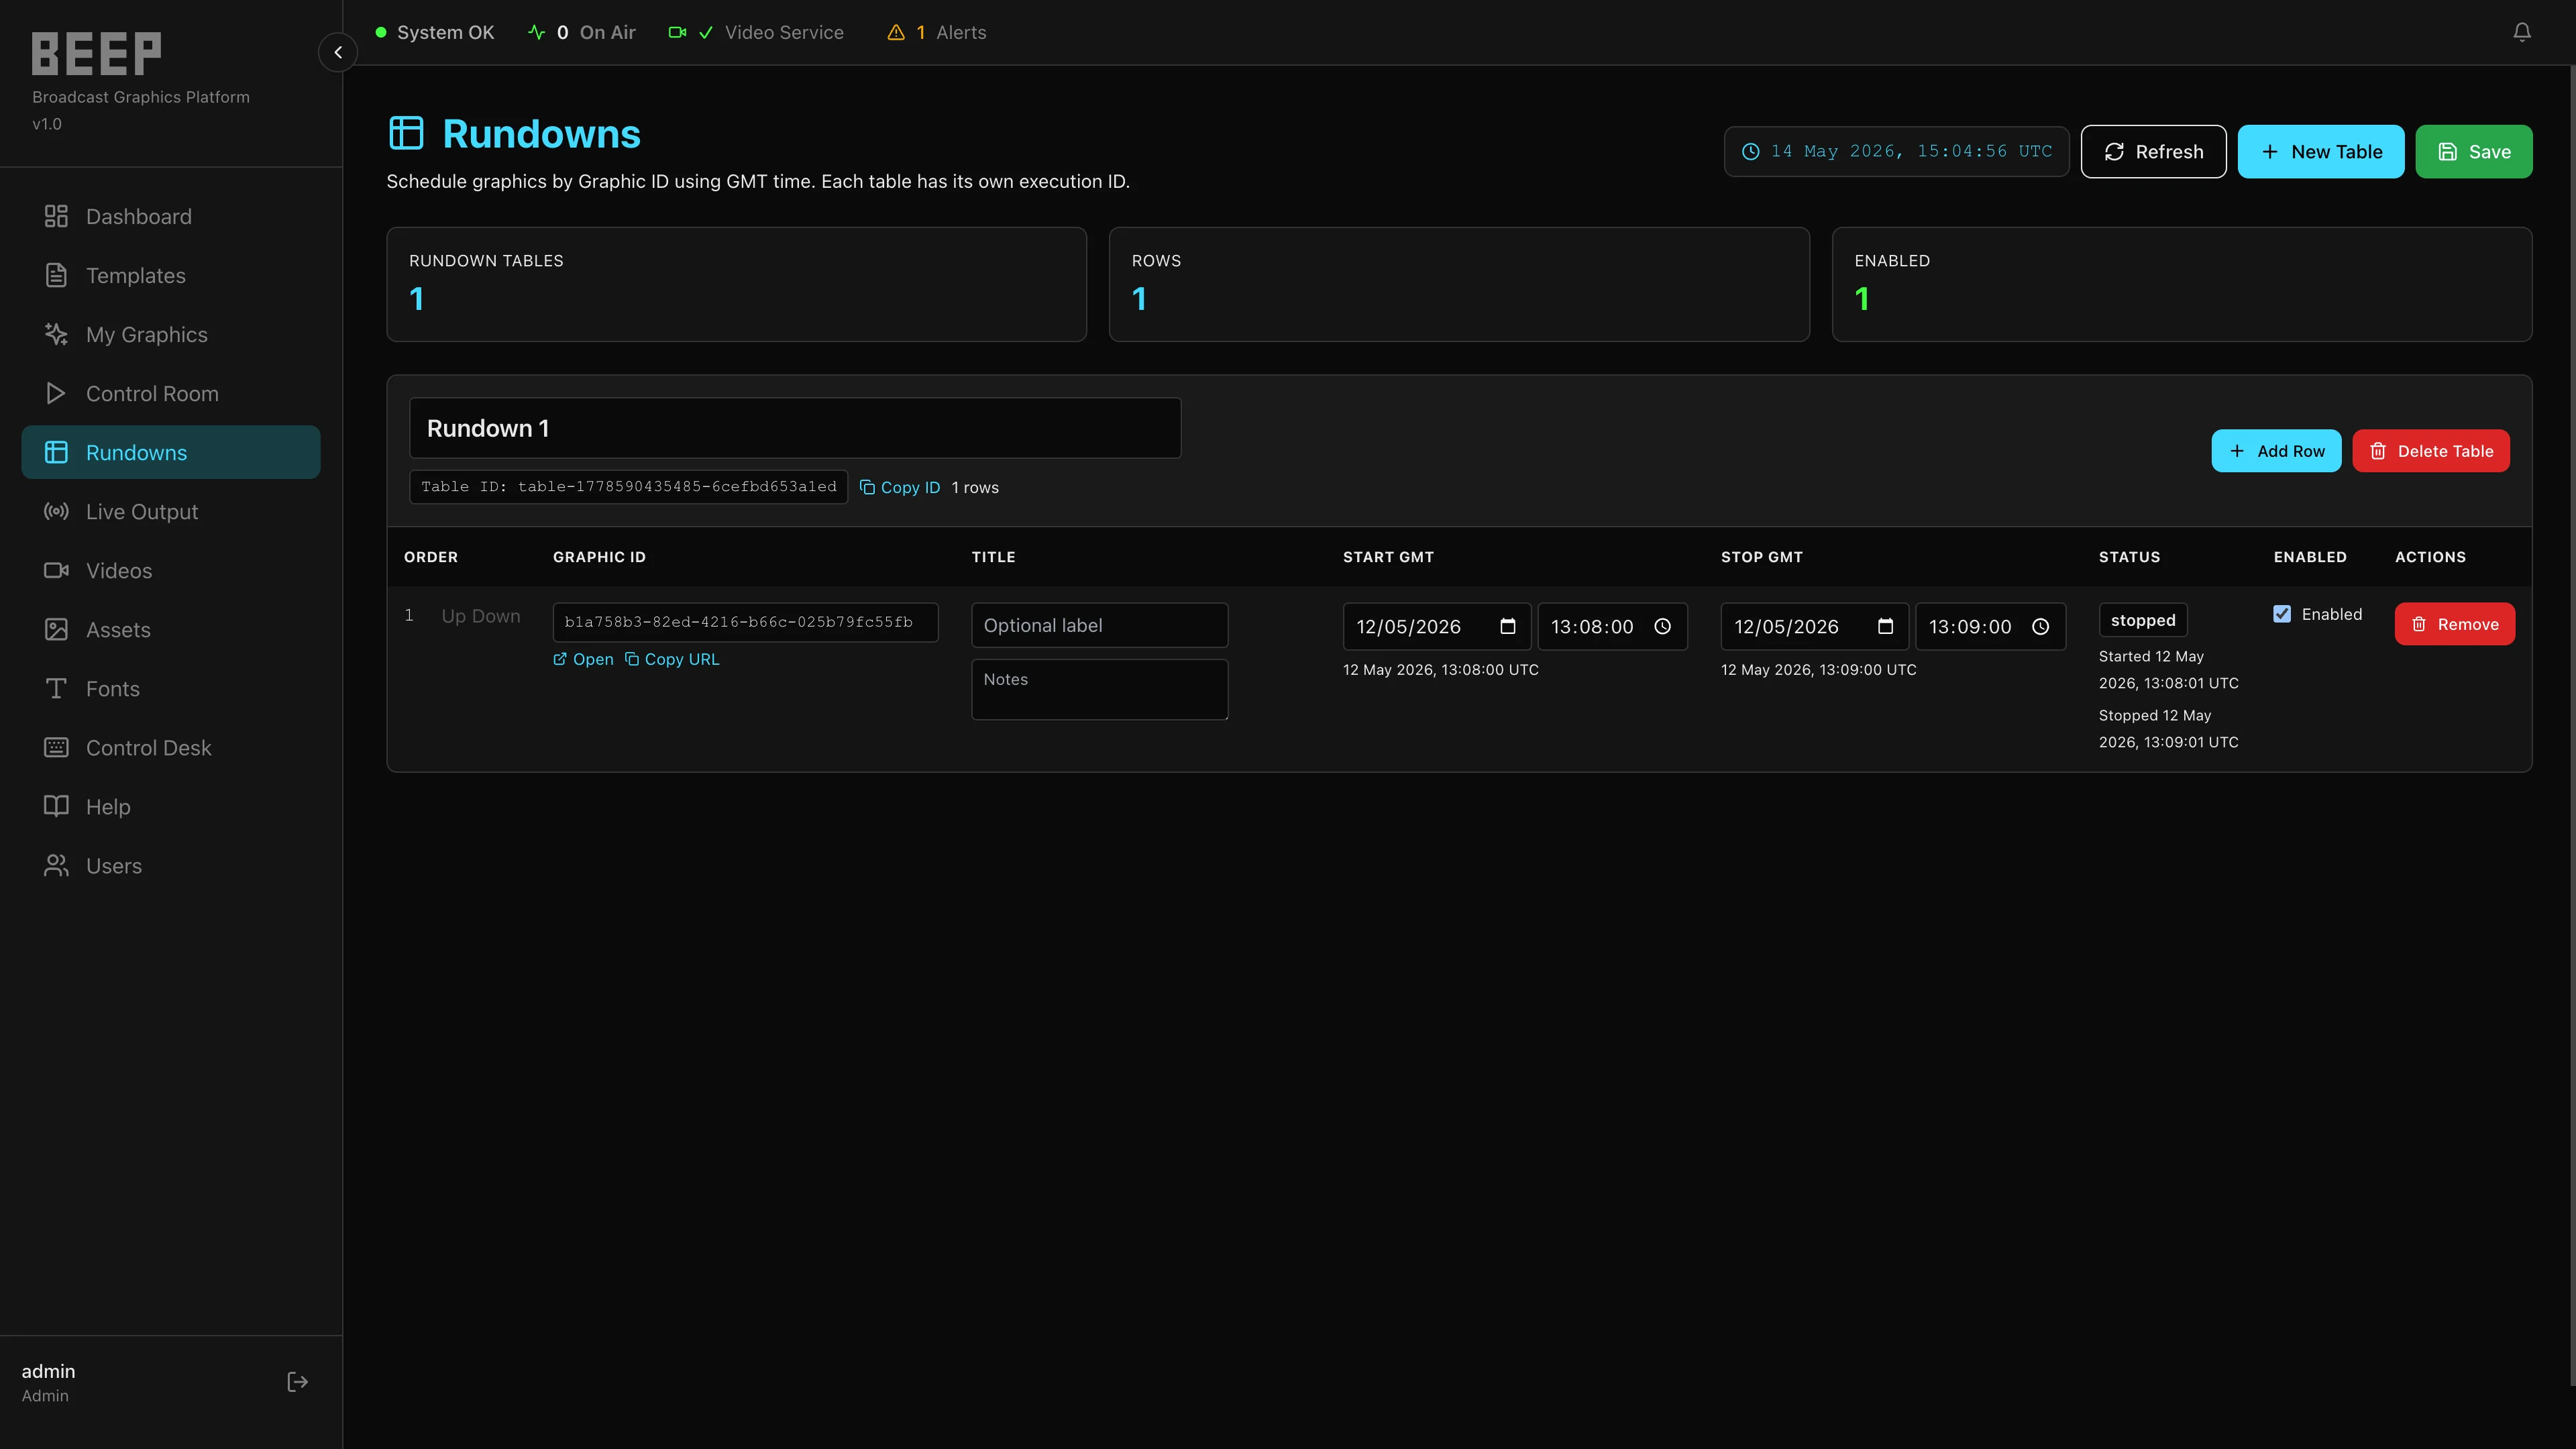
Task: Save the rundowns
Action: coord(2474,151)
